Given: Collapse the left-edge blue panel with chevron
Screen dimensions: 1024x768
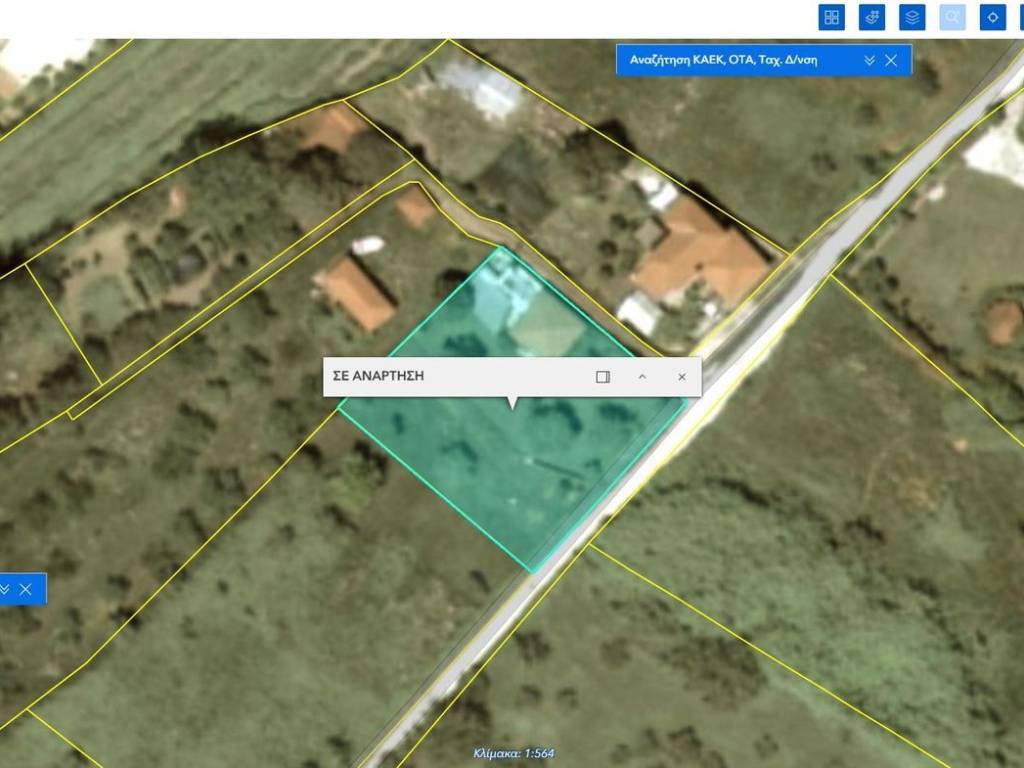Looking at the screenshot, I should pyautogui.click(x=5, y=589).
